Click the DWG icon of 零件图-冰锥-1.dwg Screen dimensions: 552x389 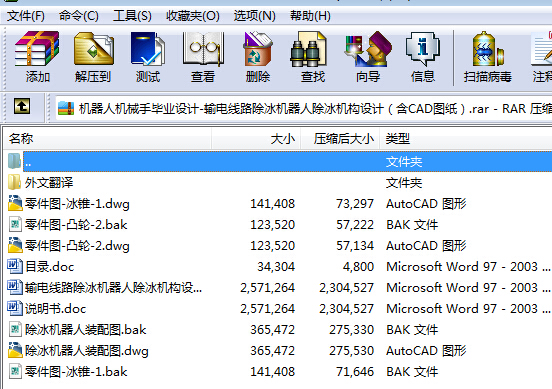(x=15, y=203)
